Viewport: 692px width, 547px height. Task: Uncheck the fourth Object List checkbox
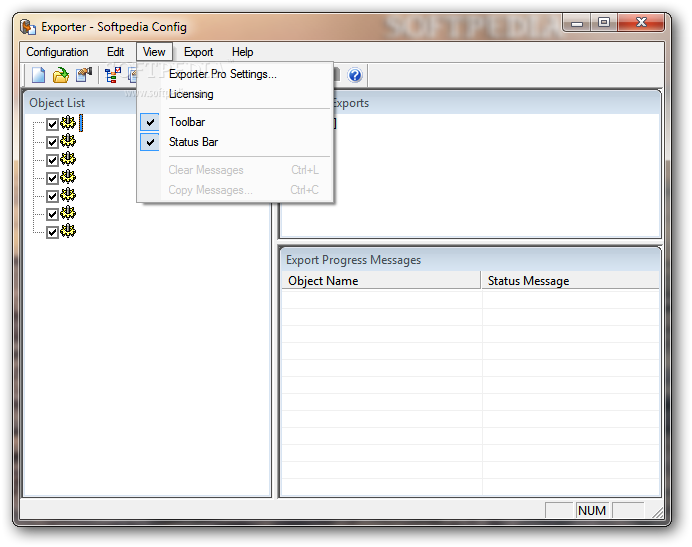pyautogui.click(x=52, y=178)
